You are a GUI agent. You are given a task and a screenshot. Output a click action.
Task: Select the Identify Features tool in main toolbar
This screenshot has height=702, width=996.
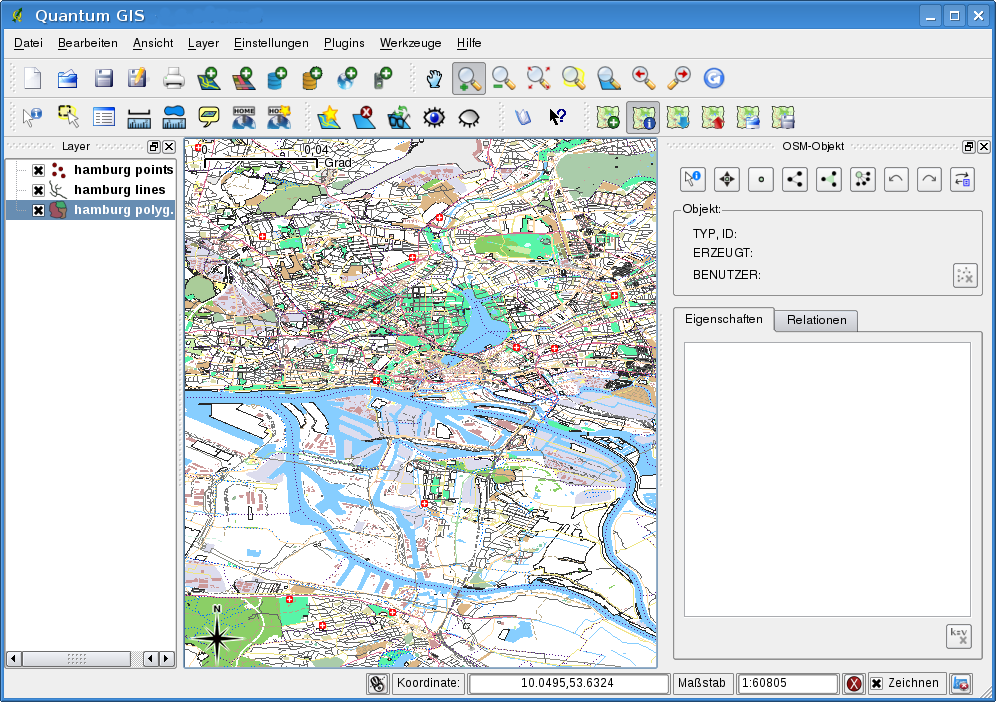point(32,117)
